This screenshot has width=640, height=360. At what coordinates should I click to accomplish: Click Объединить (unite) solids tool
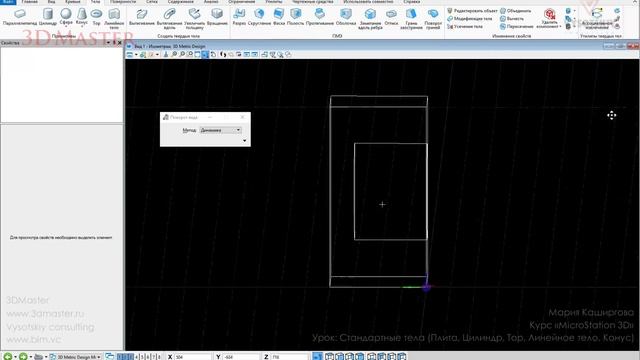[x=516, y=11]
